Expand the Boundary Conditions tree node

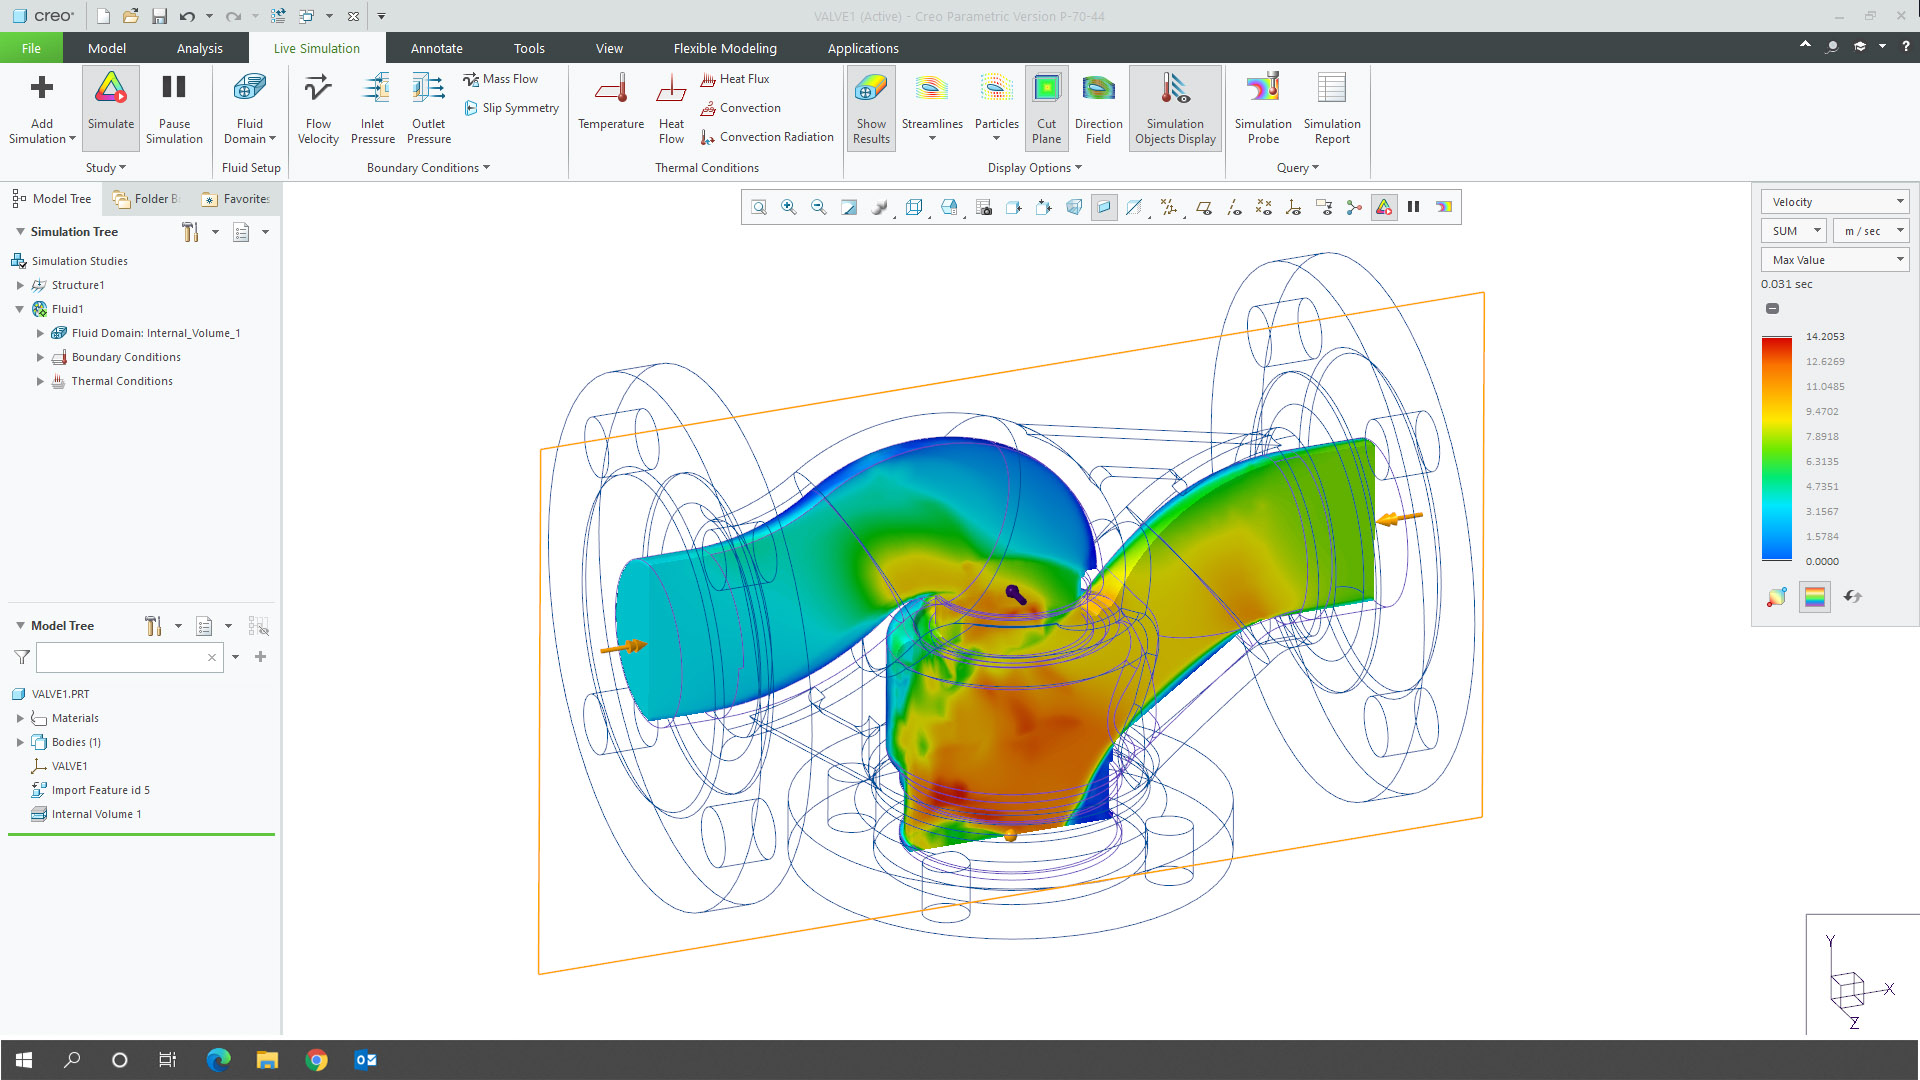pos(40,357)
